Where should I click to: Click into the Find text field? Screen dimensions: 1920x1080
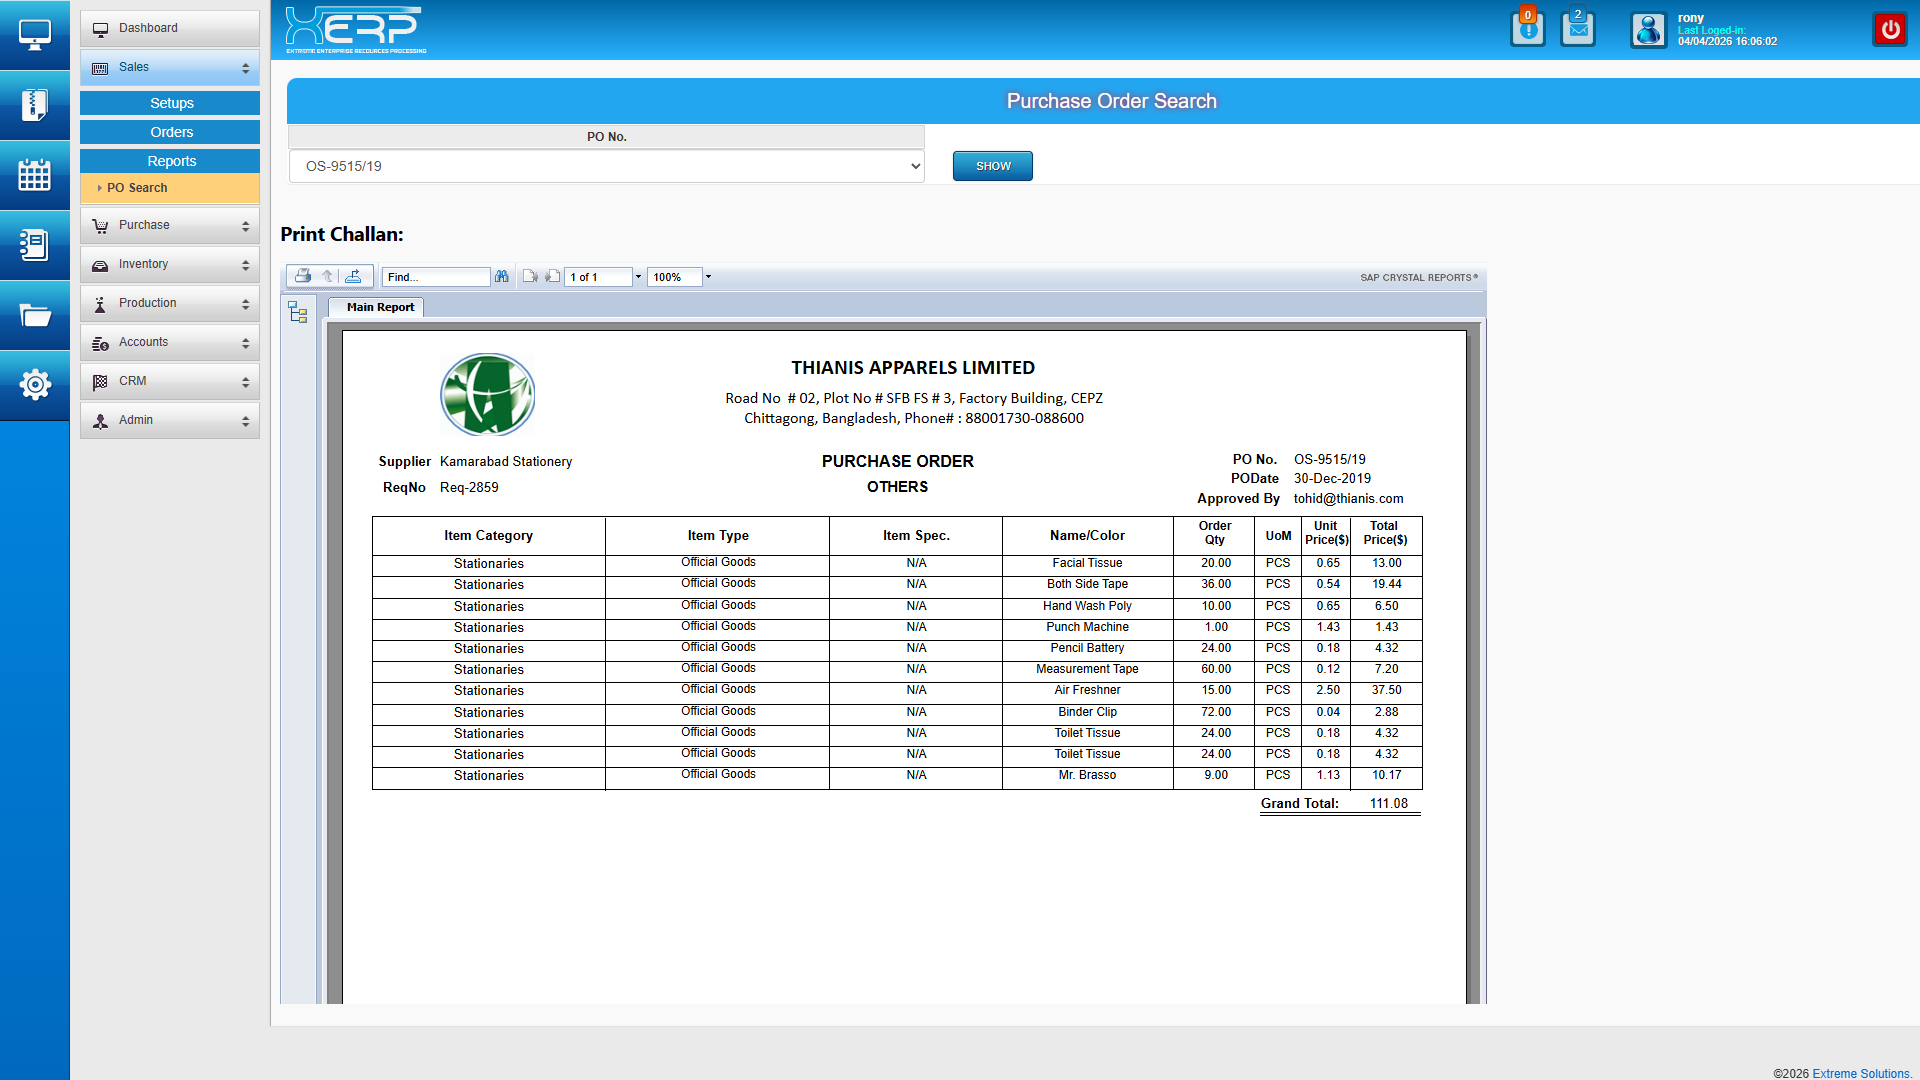(435, 277)
